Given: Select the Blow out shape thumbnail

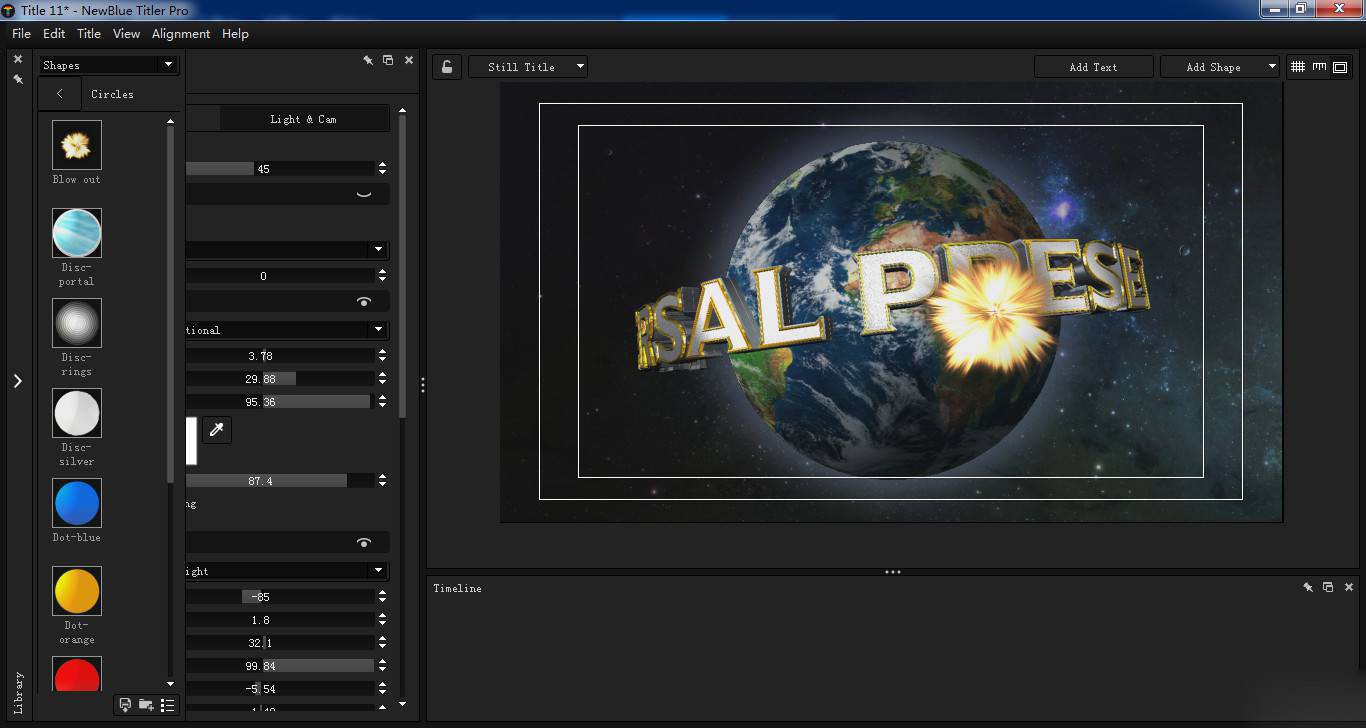Looking at the screenshot, I should coord(77,146).
